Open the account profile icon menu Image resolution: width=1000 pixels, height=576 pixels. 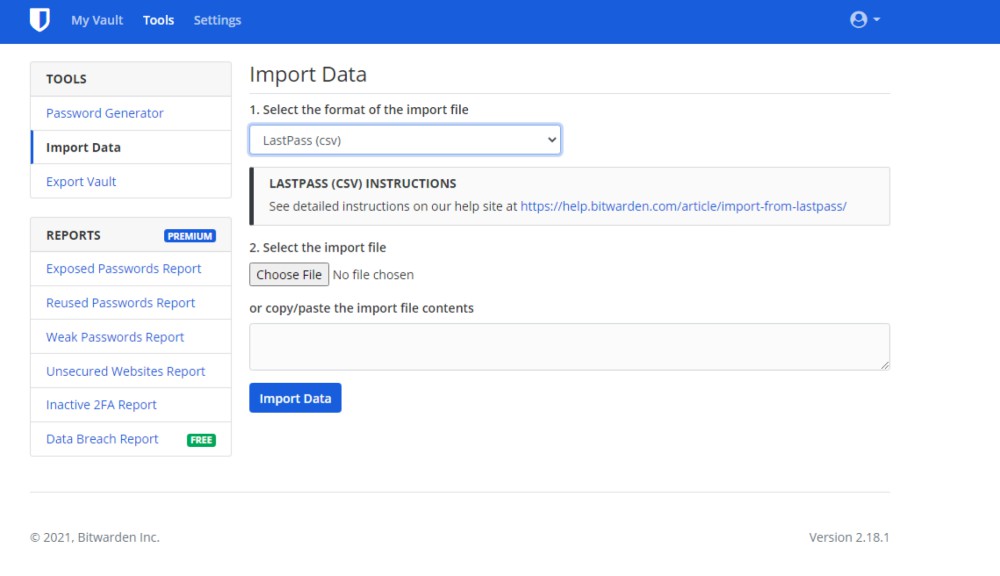point(865,20)
